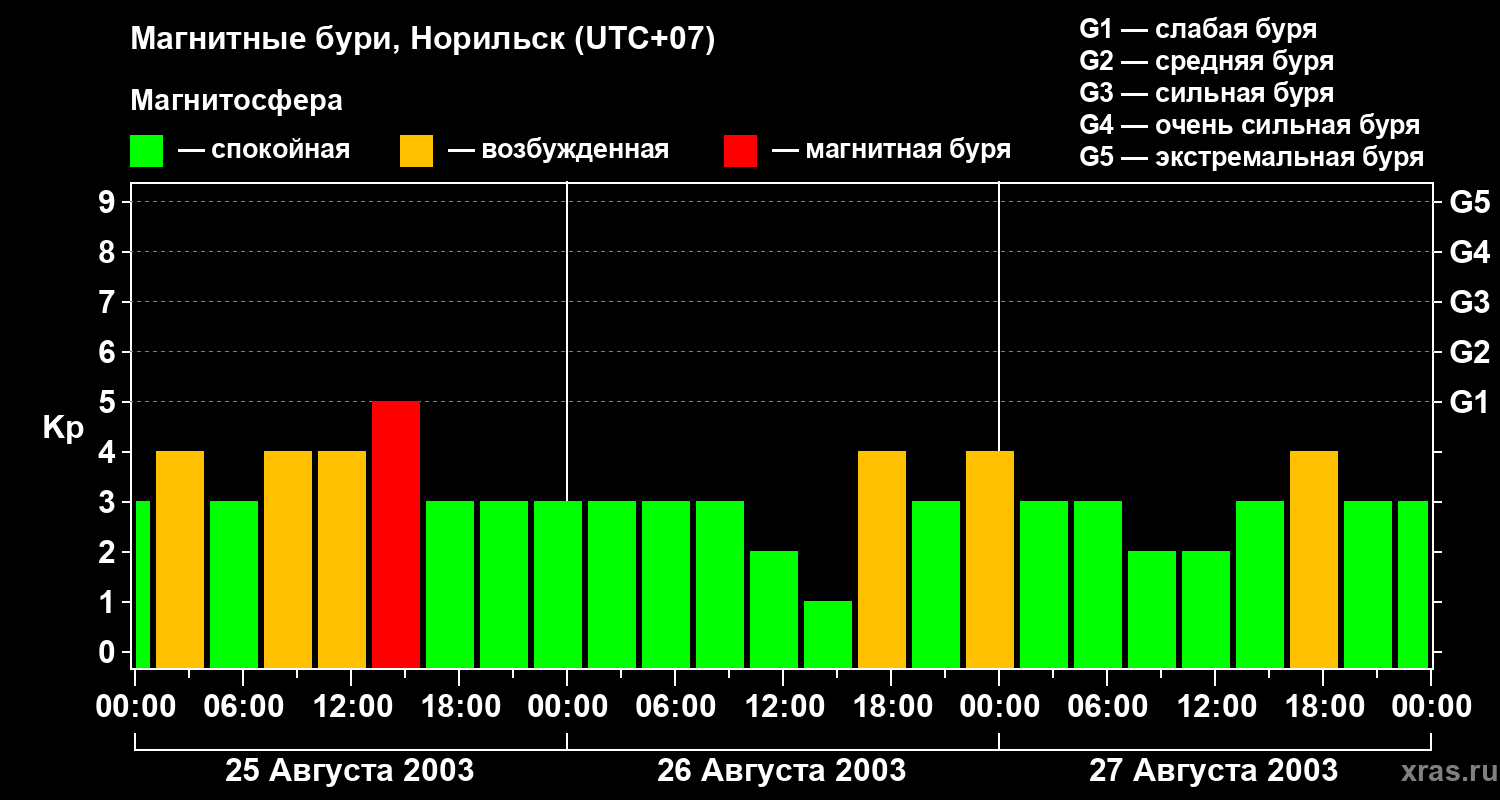Click the green bar crossing midnight into 26 August

pos(558,584)
